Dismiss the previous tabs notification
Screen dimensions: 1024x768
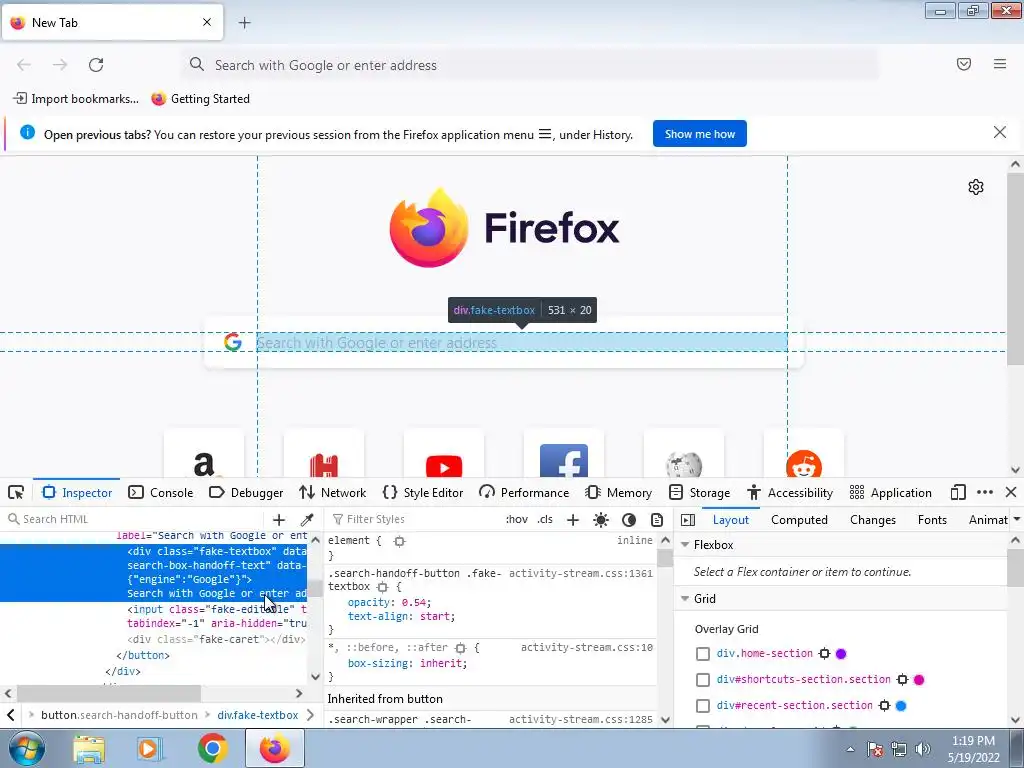point(1000,133)
